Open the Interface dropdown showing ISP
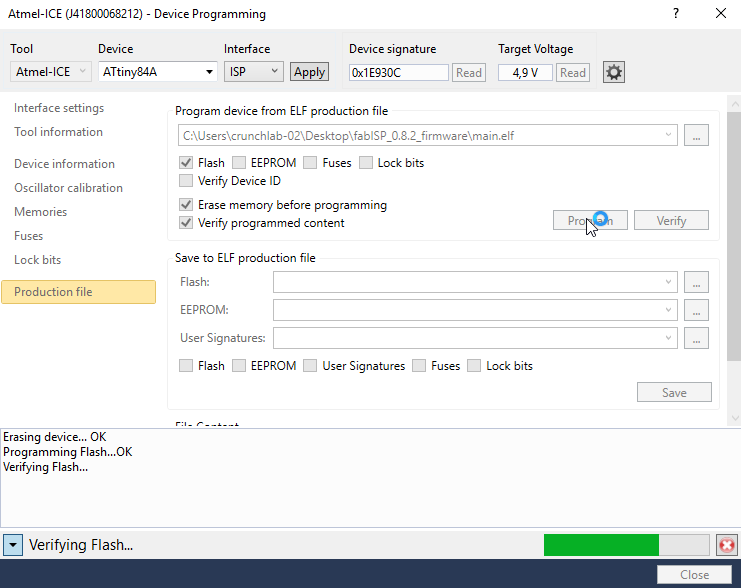This screenshot has width=741, height=588. [254, 72]
